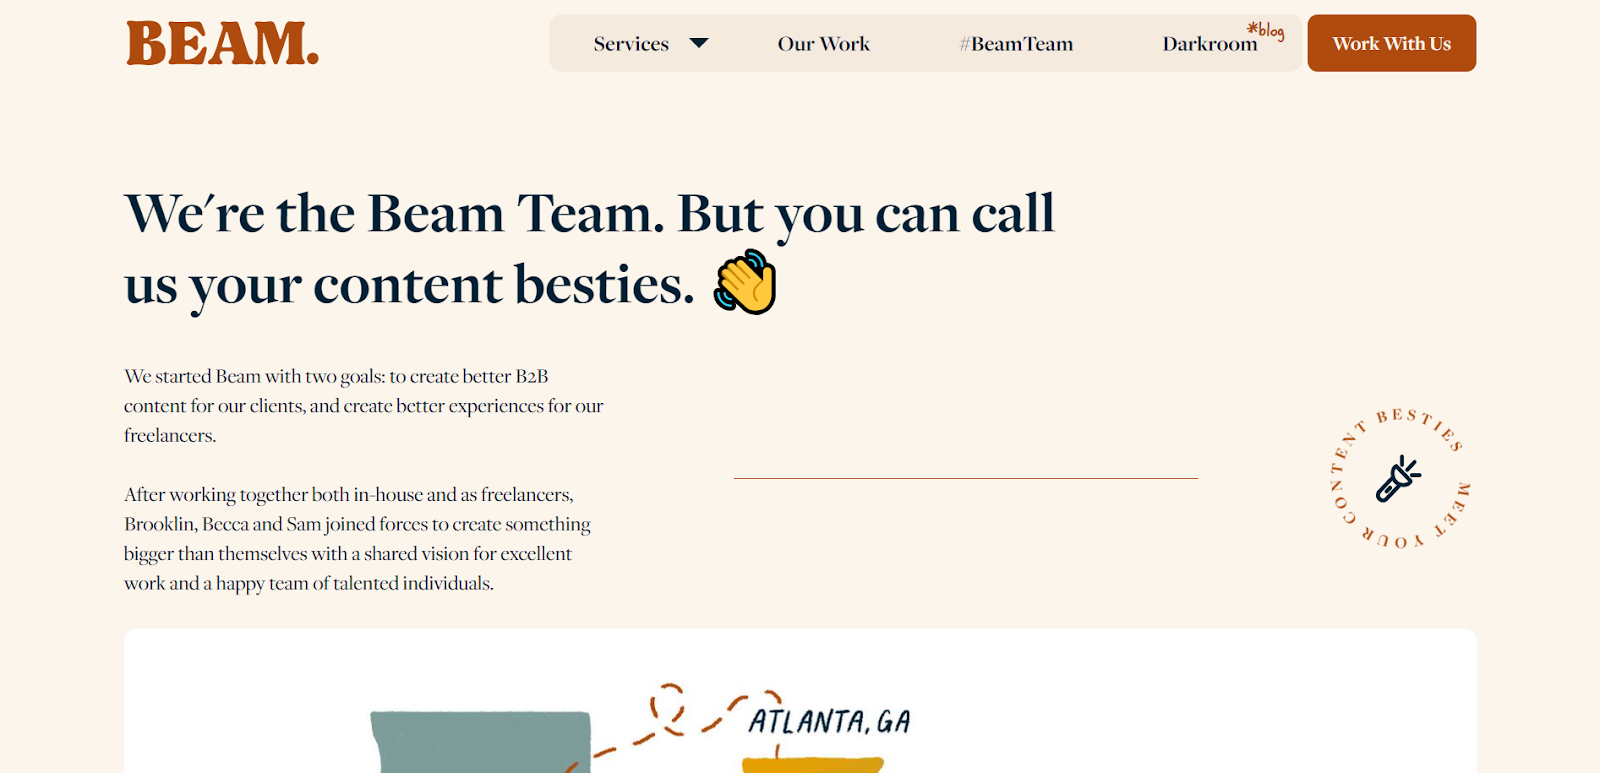This screenshot has height=773, width=1600.
Task: Open the #BeamTeam page
Action: coord(1016,44)
